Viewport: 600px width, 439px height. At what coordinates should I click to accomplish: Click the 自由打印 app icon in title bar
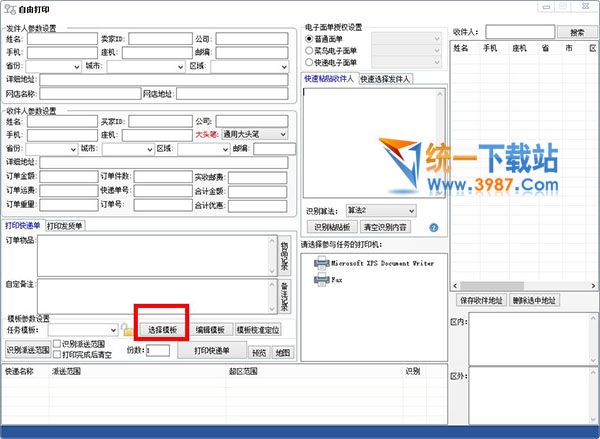pyautogui.click(x=10, y=9)
